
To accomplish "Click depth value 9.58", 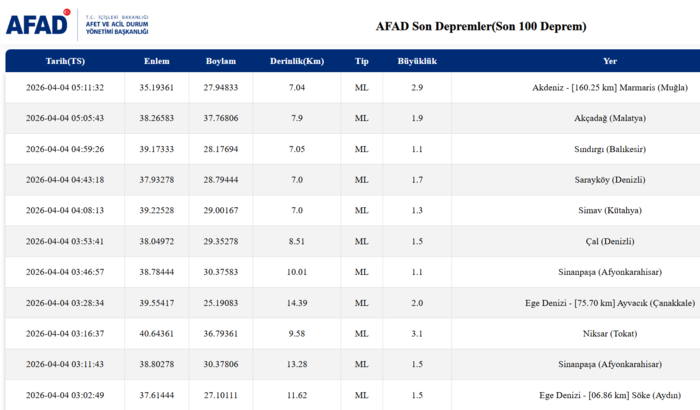I will (x=297, y=334).
